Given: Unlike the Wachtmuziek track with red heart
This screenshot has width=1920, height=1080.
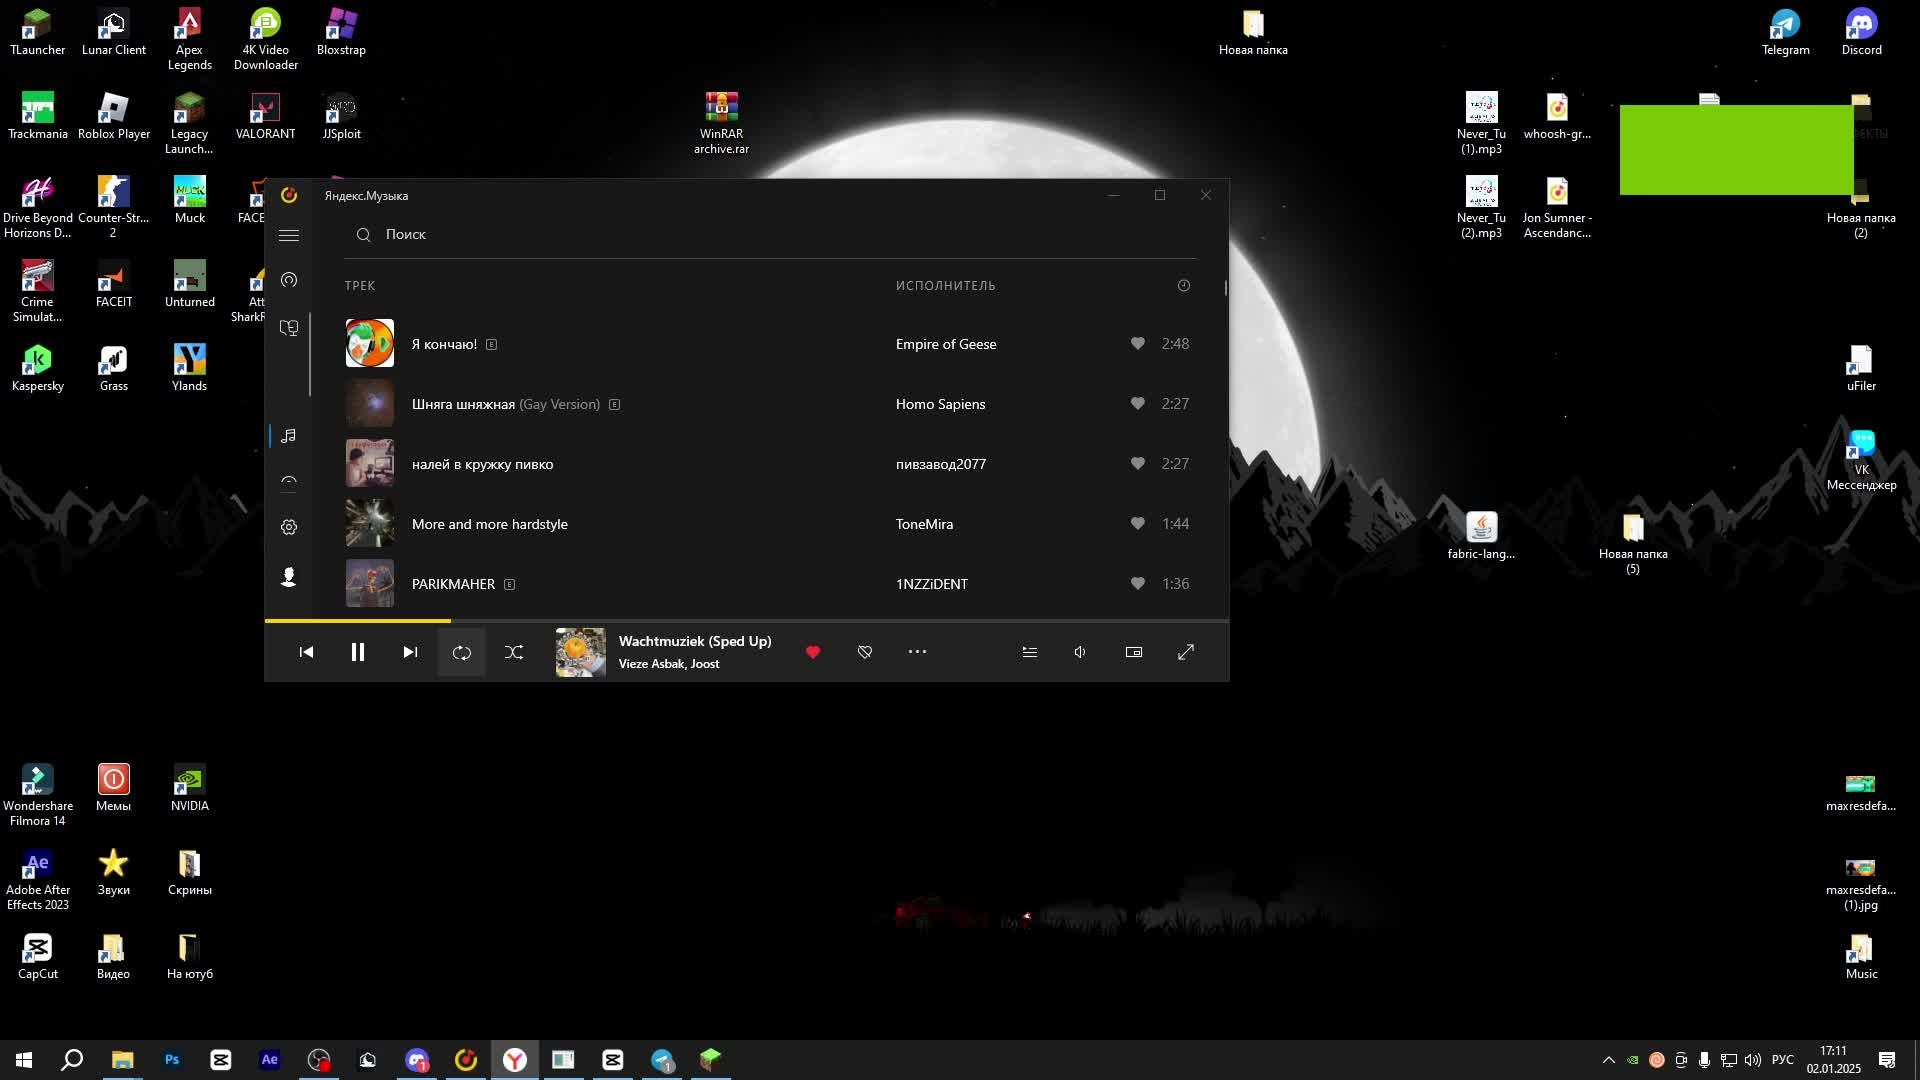Looking at the screenshot, I should (x=813, y=652).
